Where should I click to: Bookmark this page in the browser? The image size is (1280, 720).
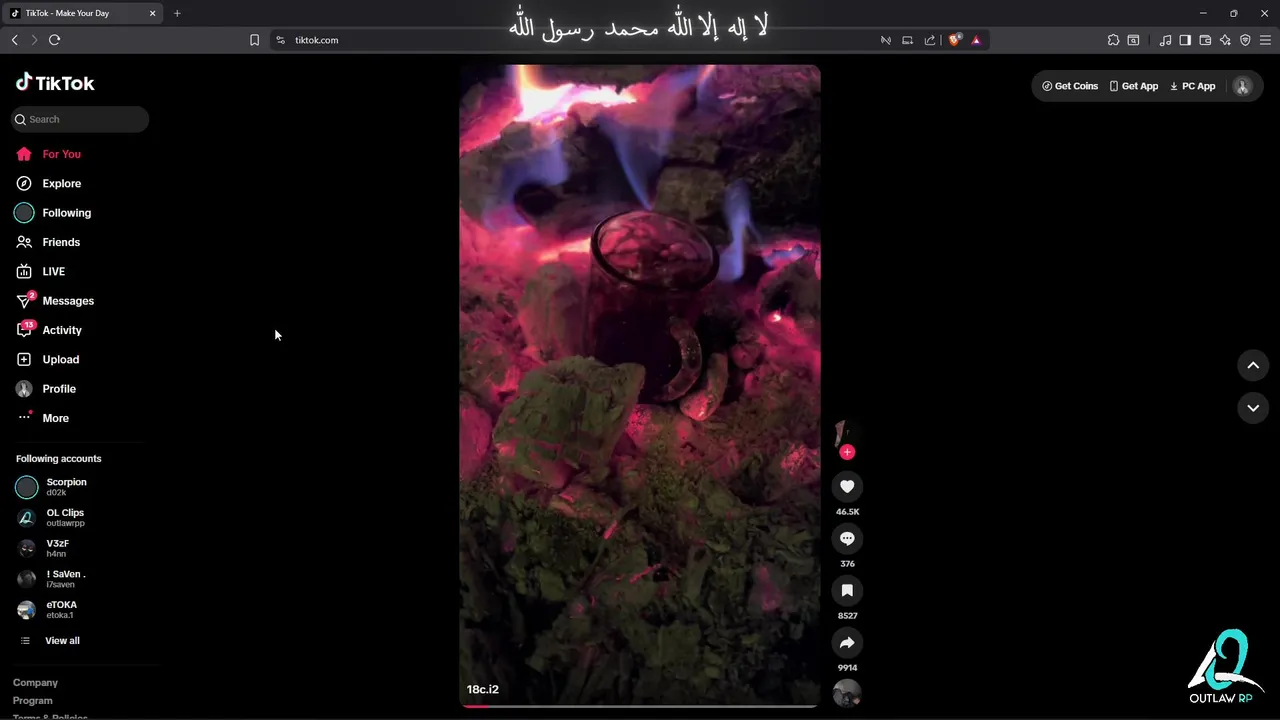point(254,40)
